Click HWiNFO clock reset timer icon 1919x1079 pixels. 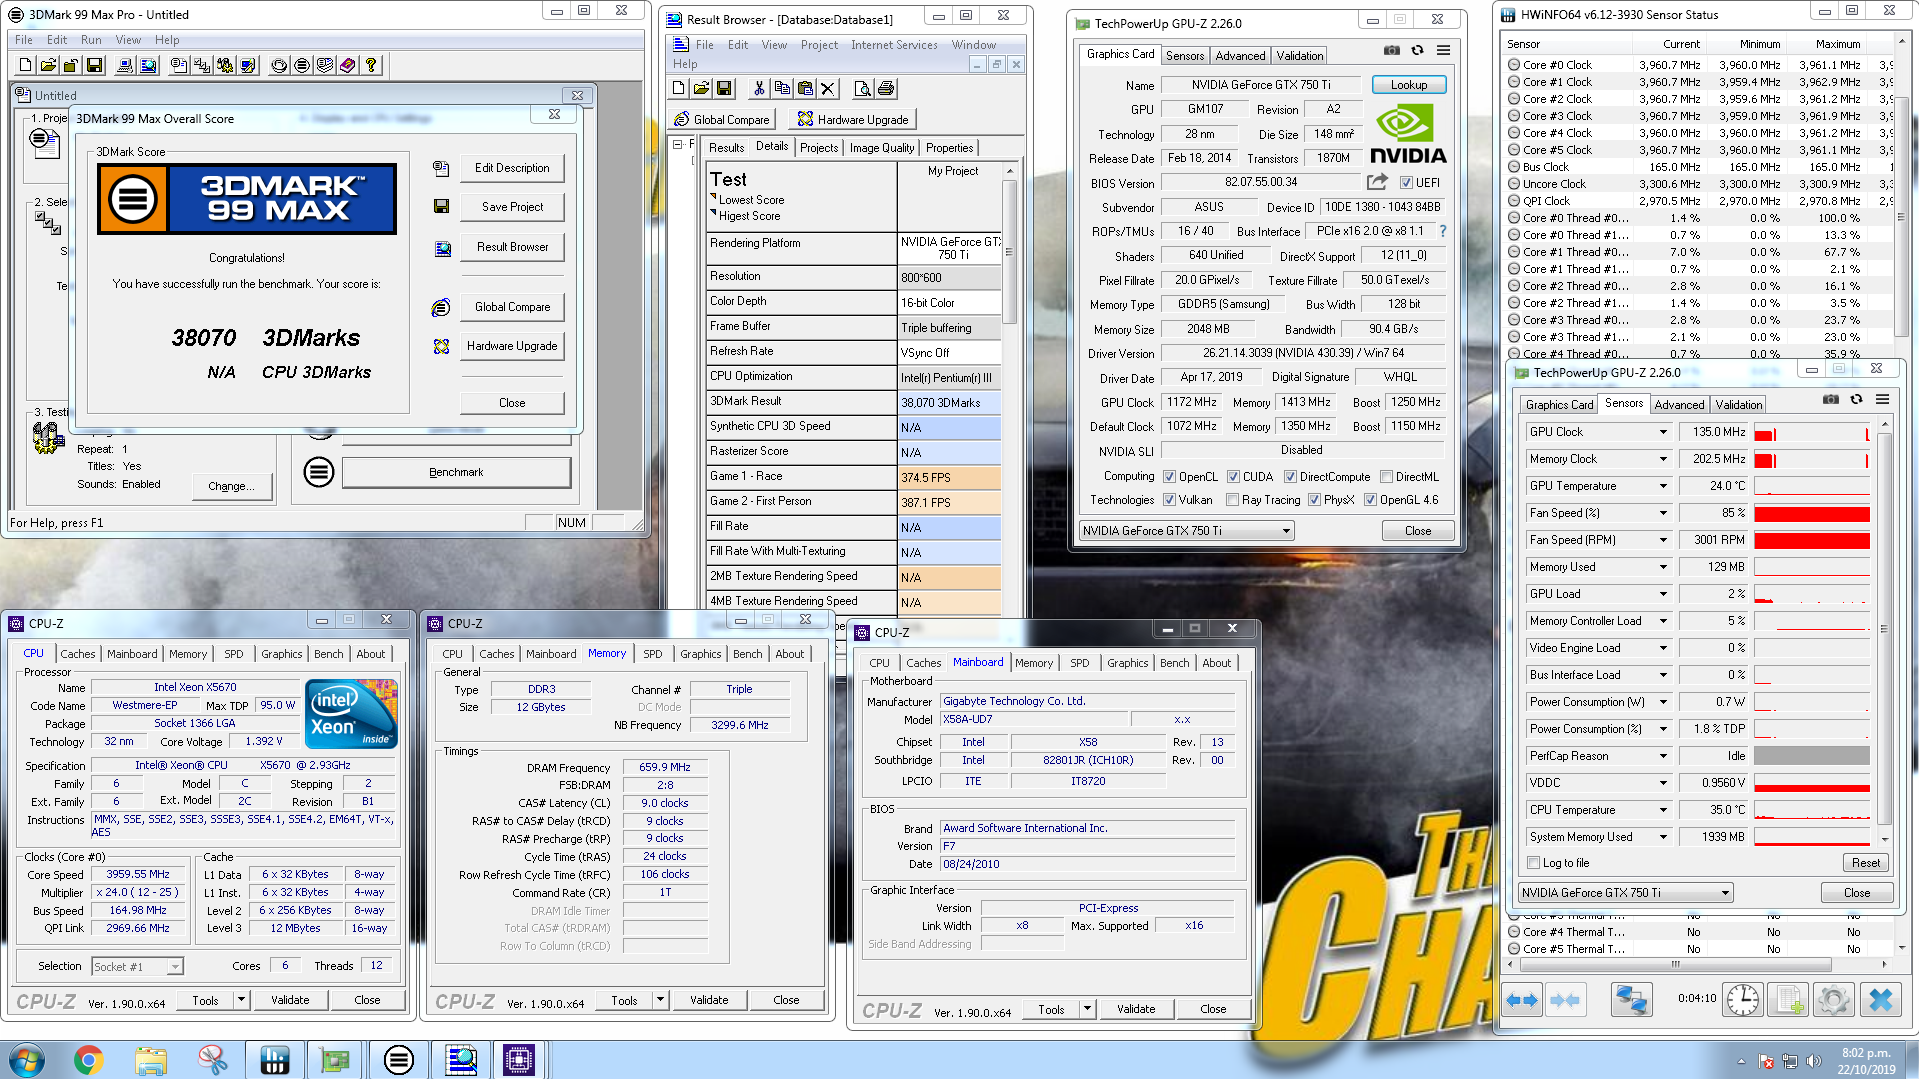(x=1743, y=999)
